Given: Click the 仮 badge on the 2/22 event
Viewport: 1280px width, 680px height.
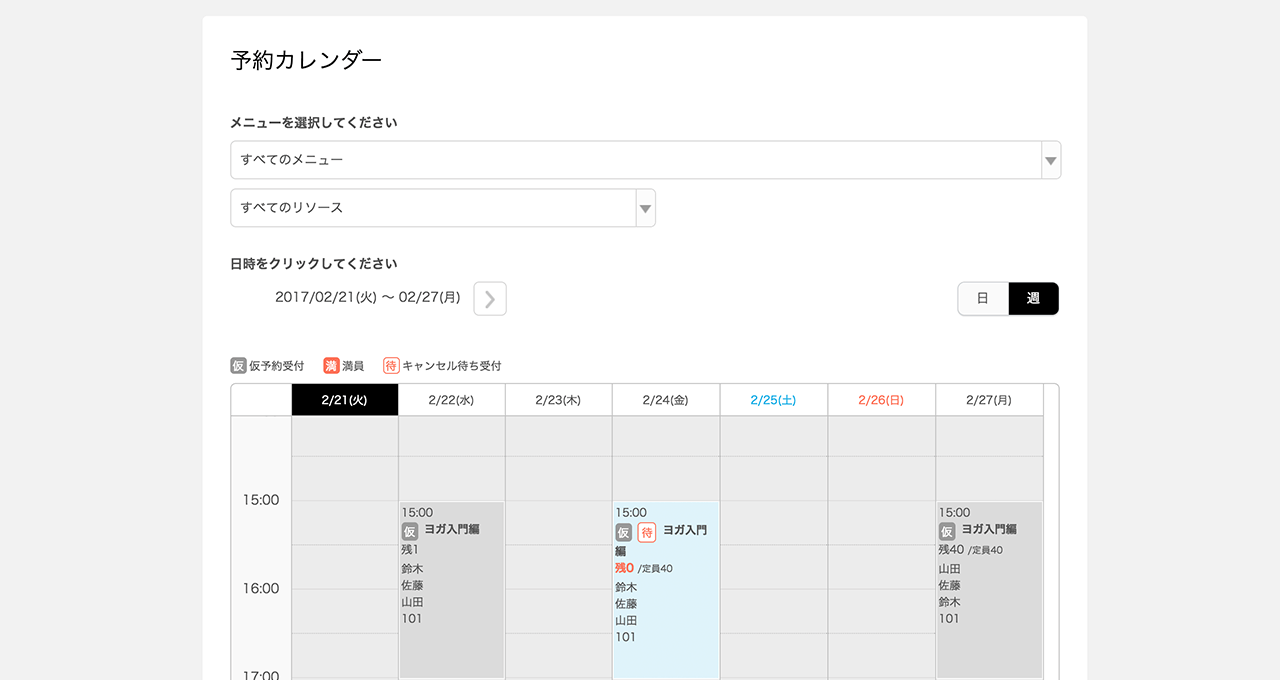Looking at the screenshot, I should coord(409,530).
